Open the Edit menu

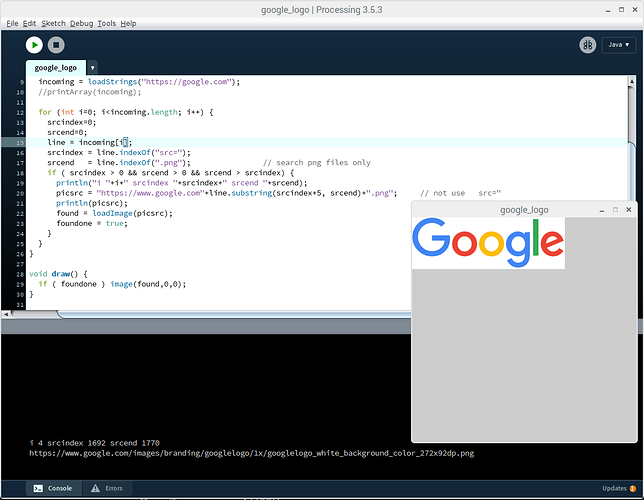pos(29,23)
